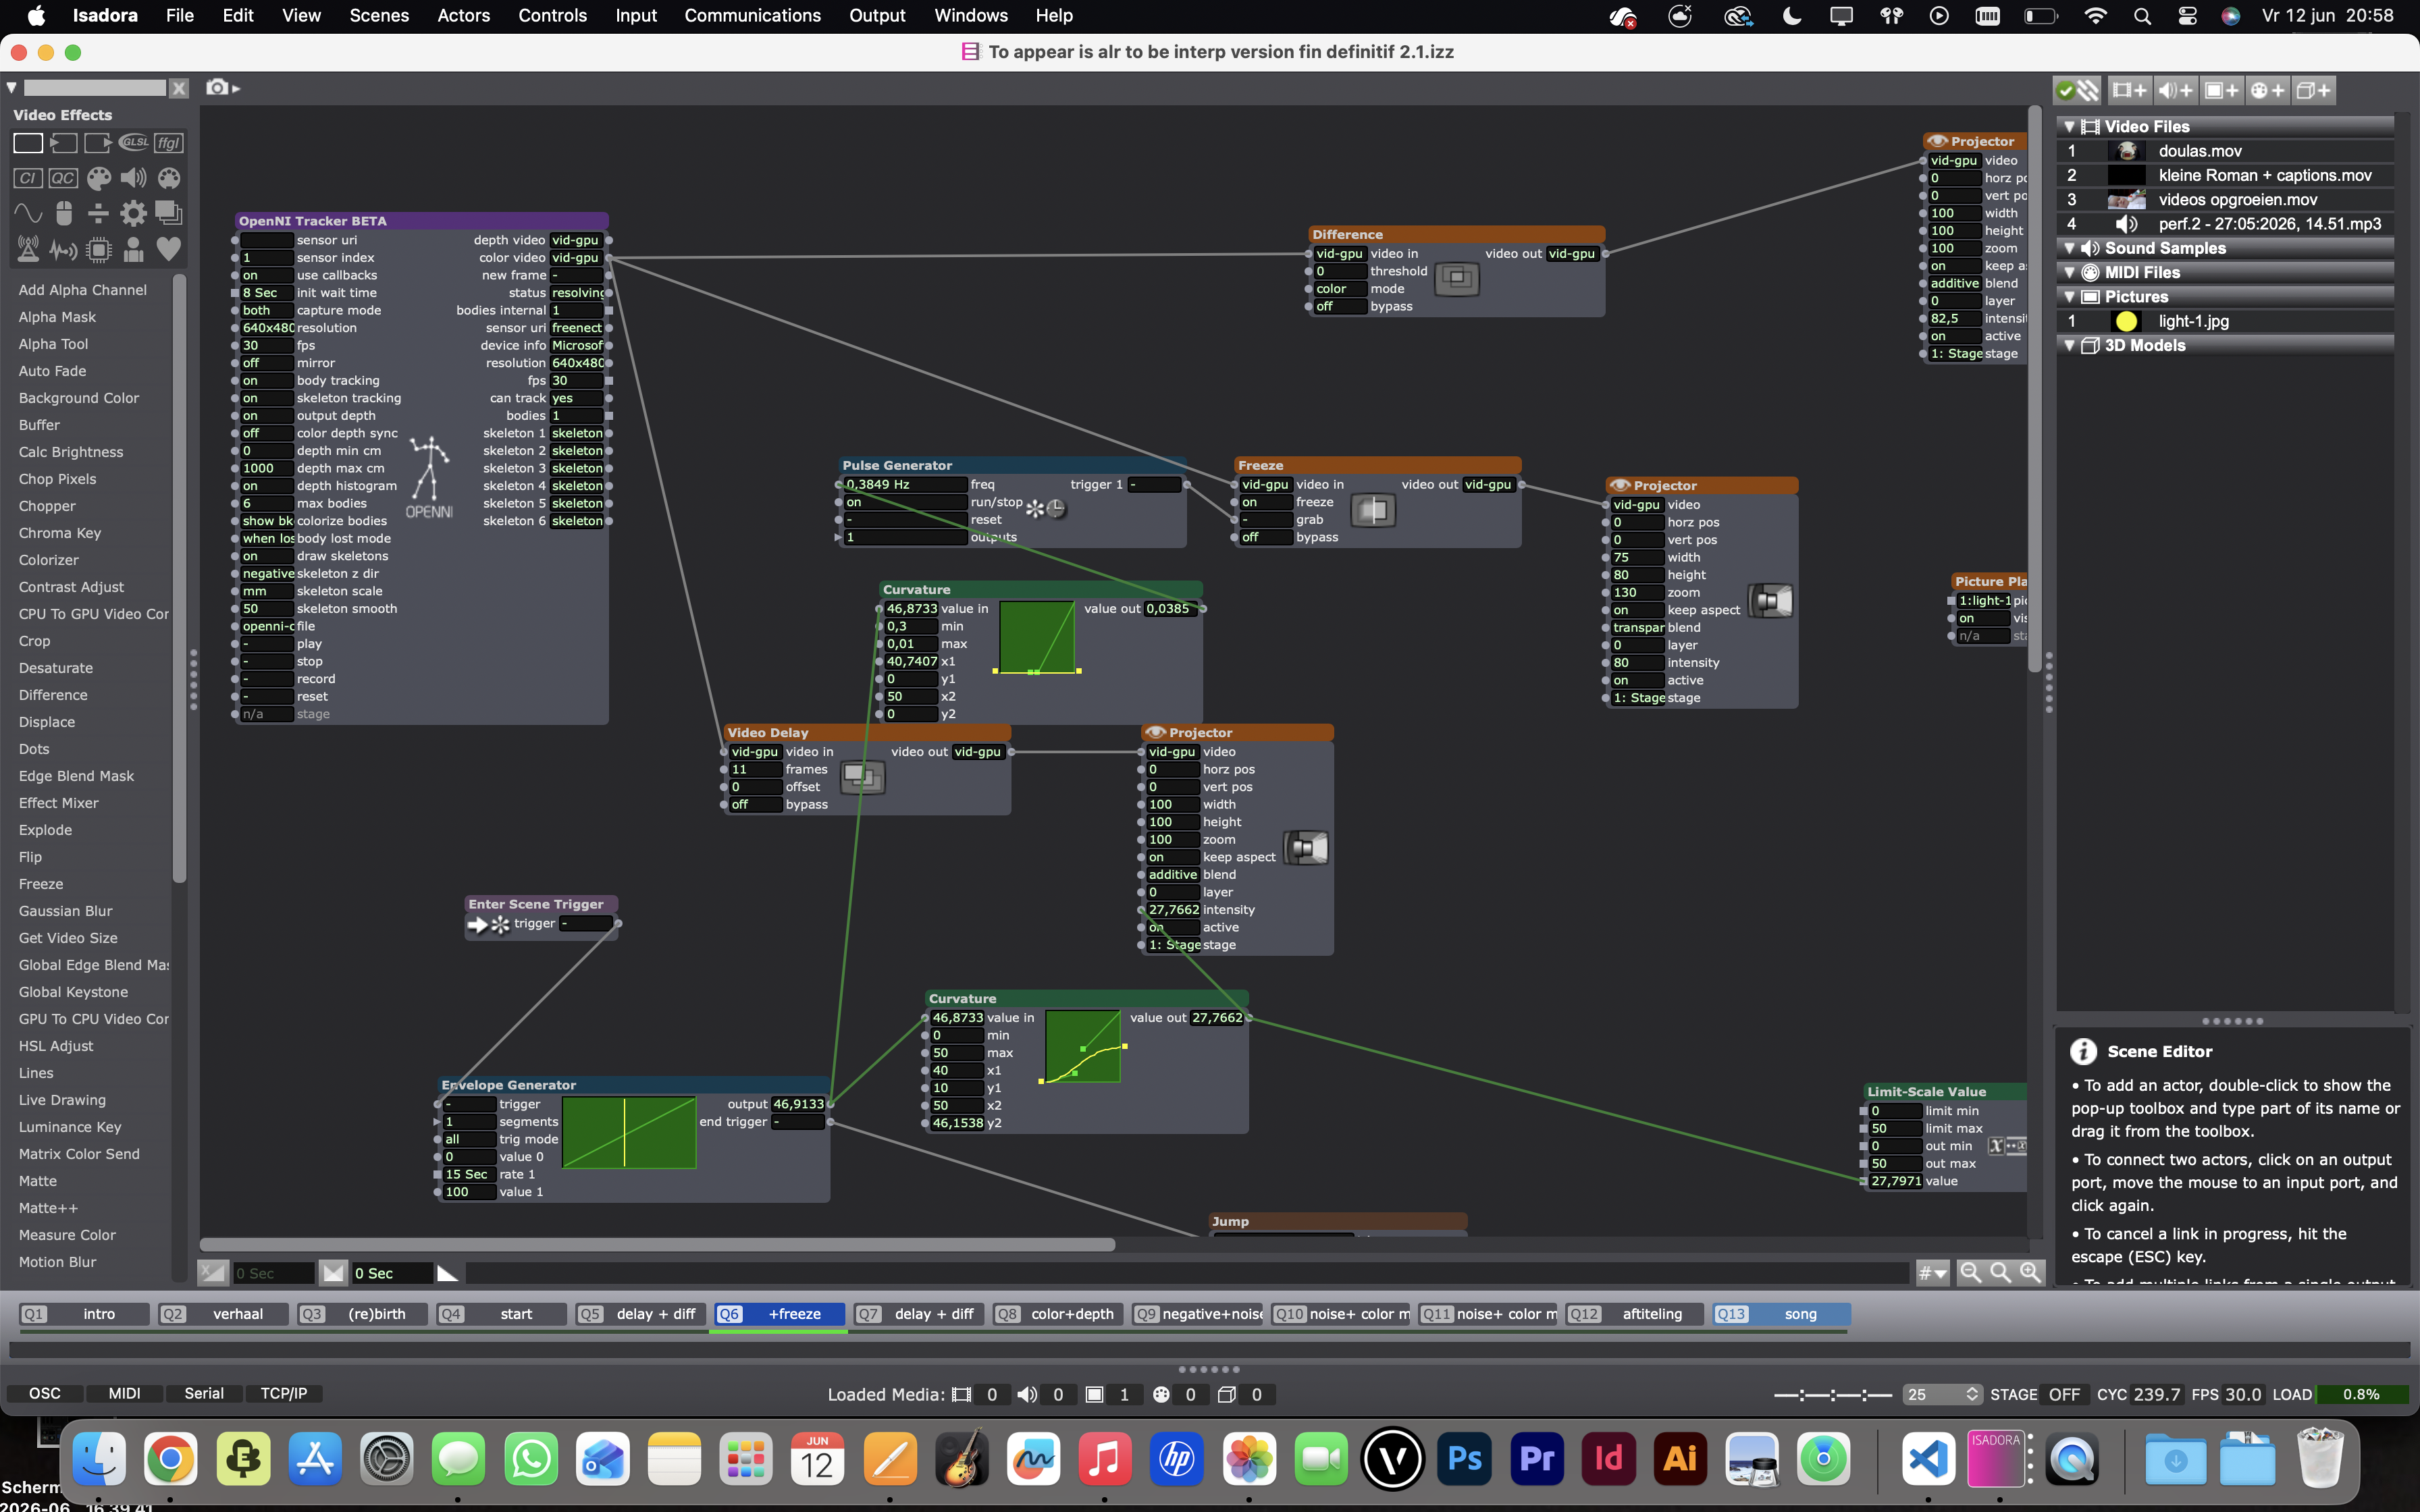Select the ffgl plugin actor group
Image resolution: width=2420 pixels, height=1512 pixels.
pyautogui.click(x=169, y=142)
